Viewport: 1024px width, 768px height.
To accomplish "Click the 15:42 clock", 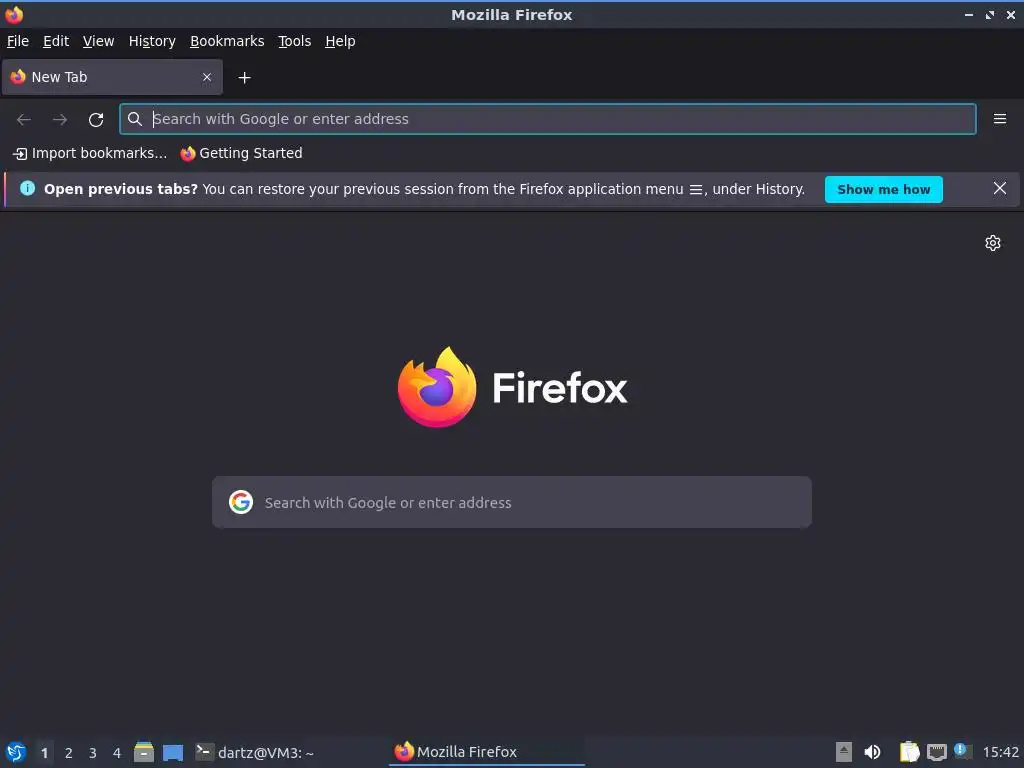I will click(1000, 752).
